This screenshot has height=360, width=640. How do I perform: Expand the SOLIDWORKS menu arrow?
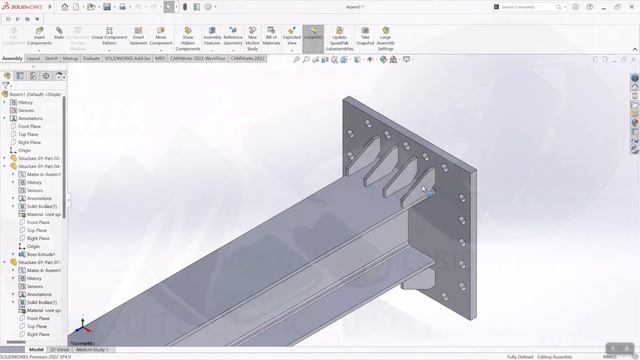[50, 7]
